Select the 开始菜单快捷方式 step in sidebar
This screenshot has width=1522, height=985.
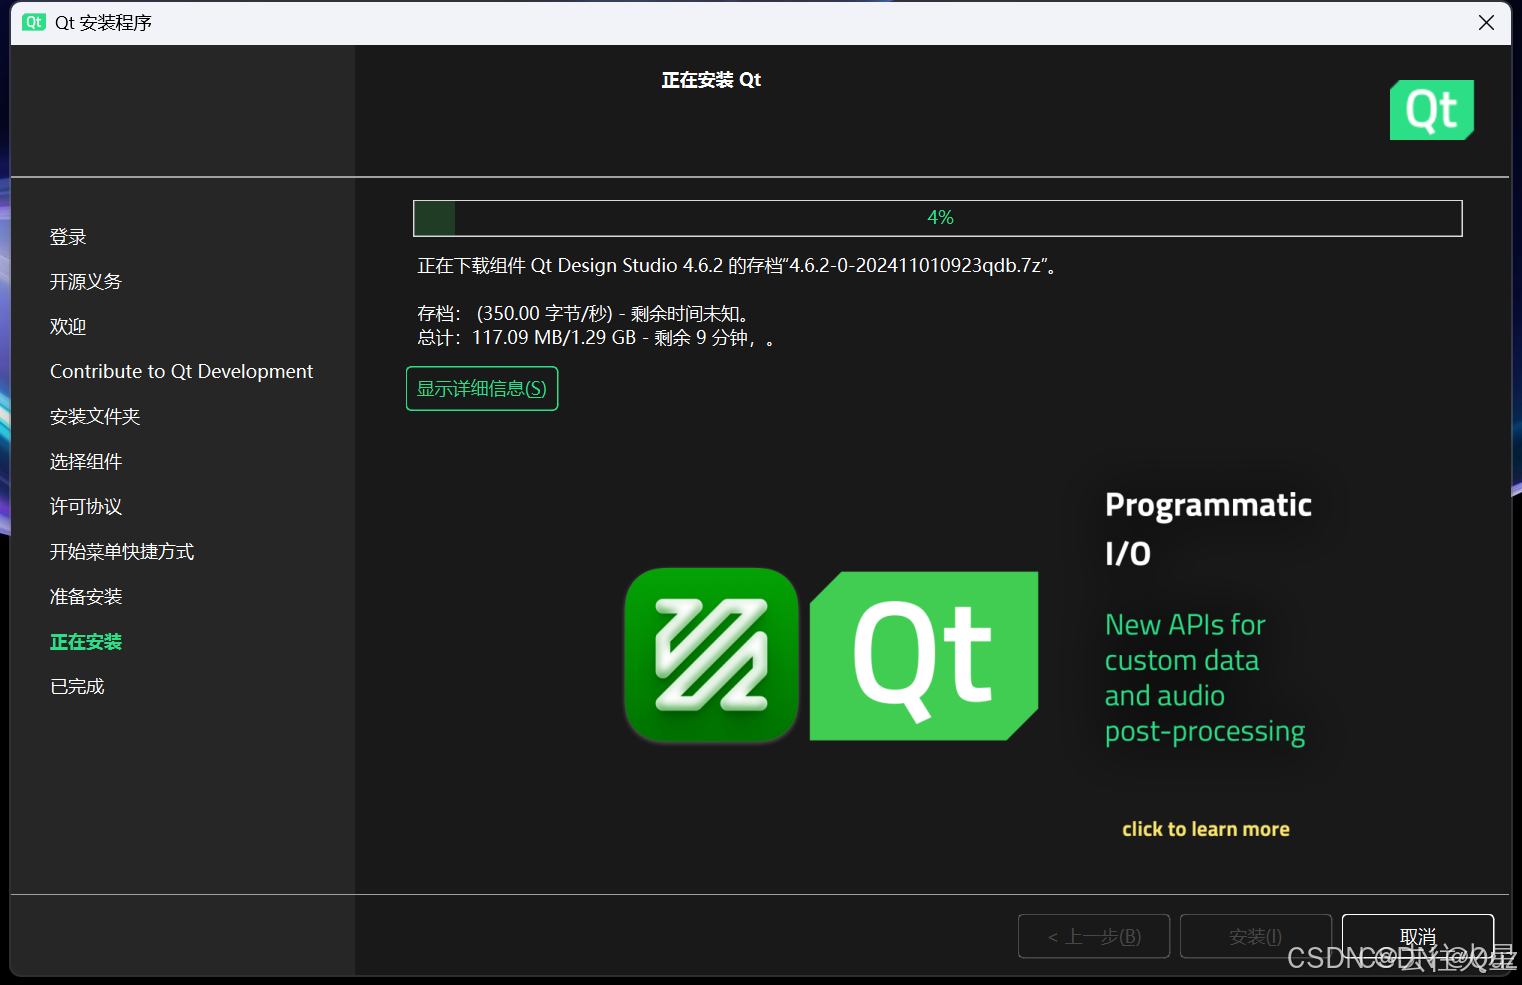pyautogui.click(x=122, y=551)
